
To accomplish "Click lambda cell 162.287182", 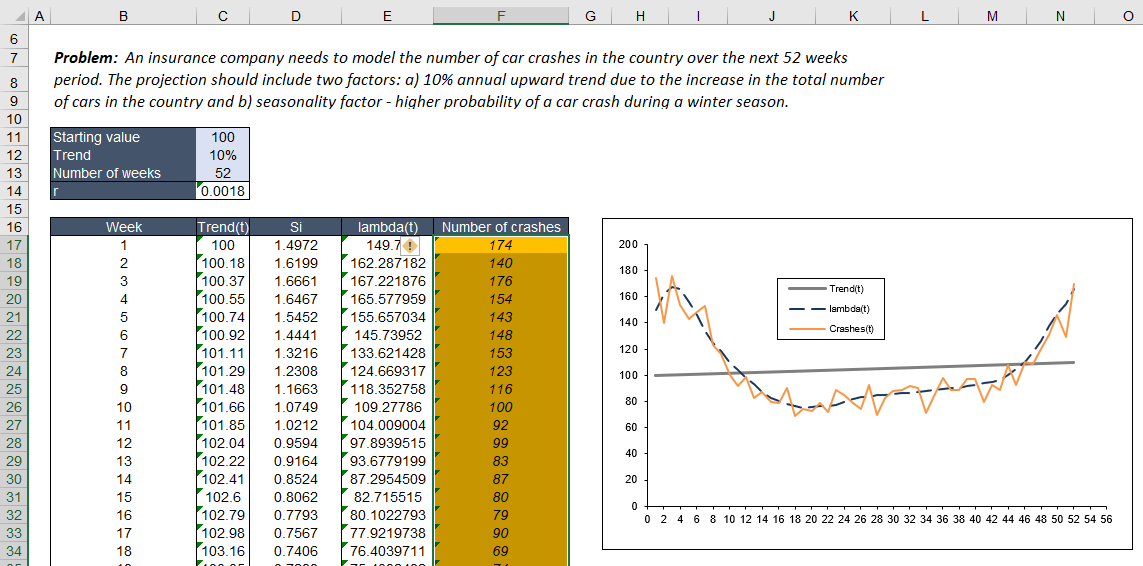I will tap(387, 263).
